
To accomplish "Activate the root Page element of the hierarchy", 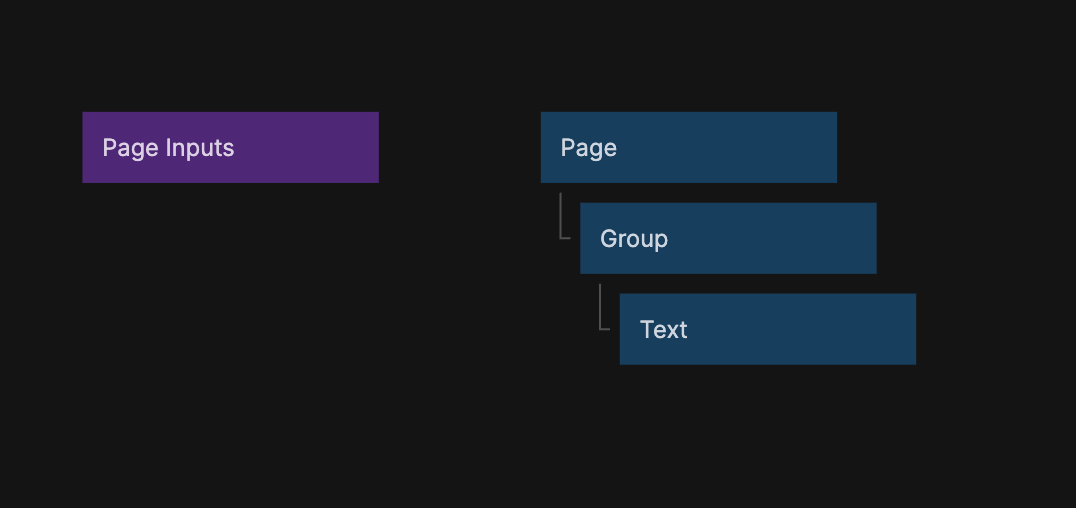I will pos(688,147).
